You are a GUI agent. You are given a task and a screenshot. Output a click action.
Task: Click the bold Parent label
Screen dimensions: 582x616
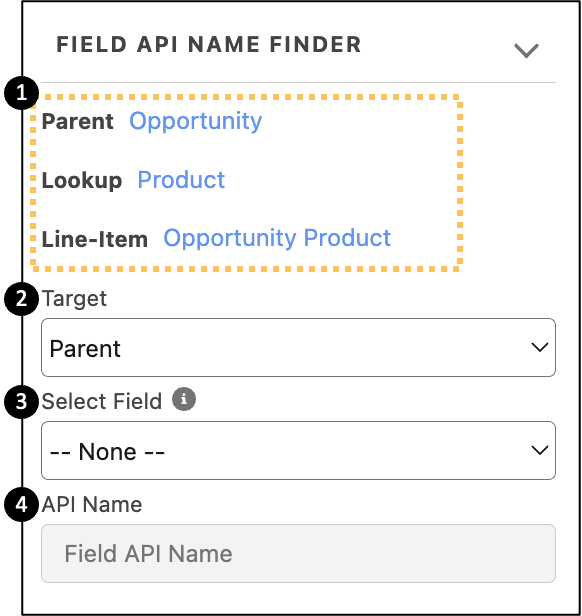point(77,121)
